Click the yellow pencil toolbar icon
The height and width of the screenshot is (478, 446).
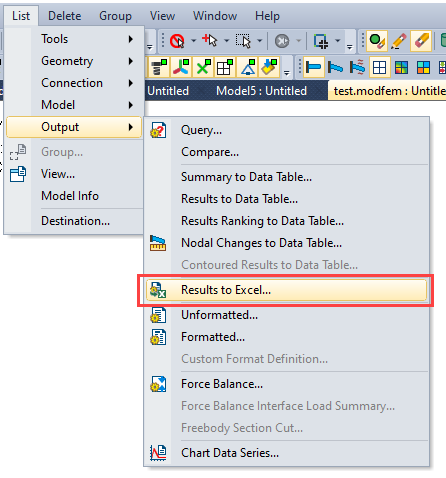point(399,41)
